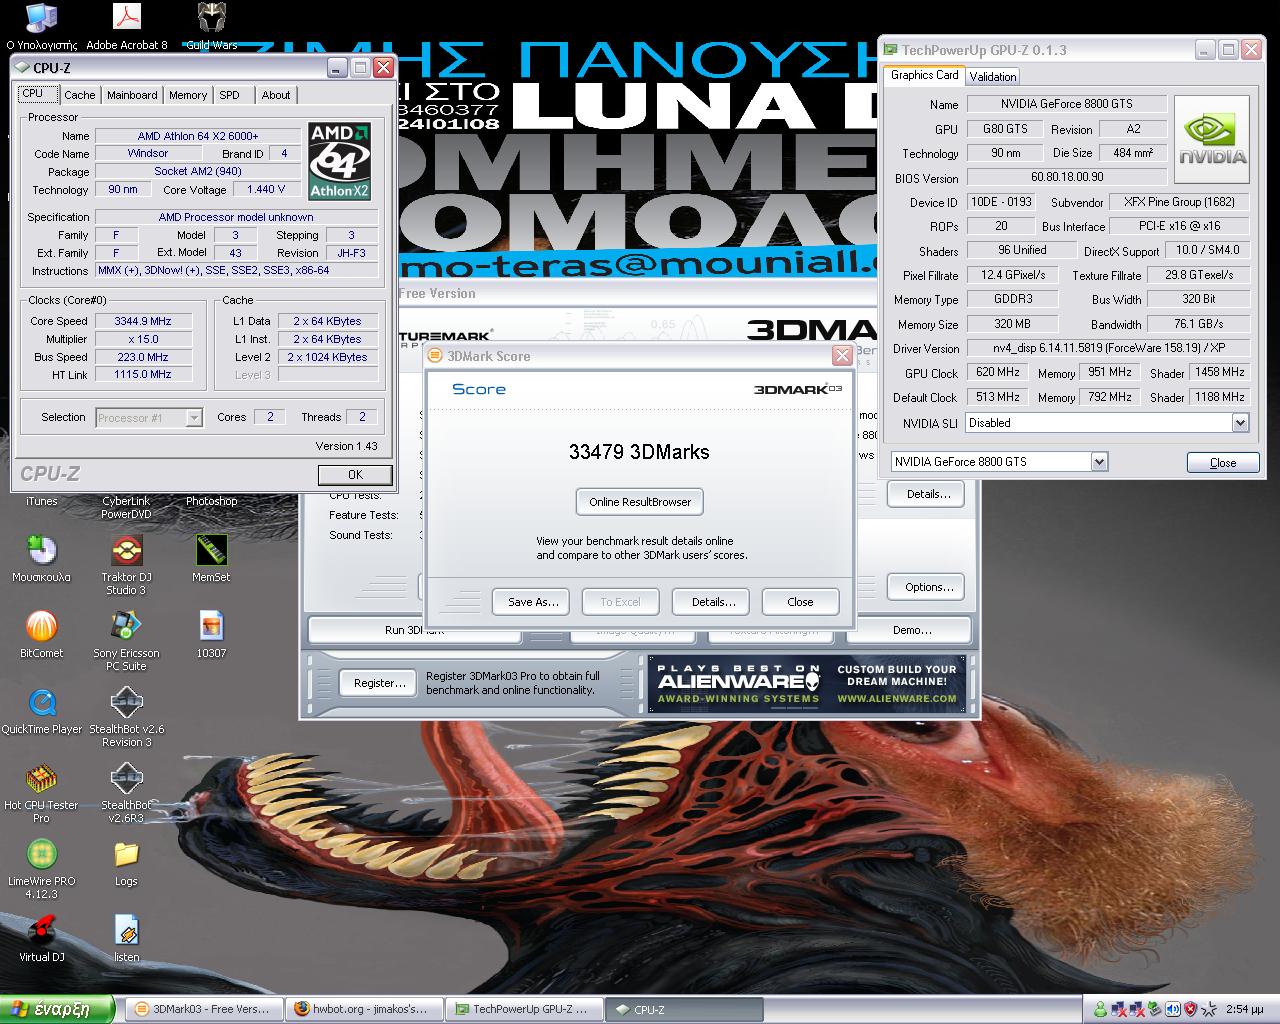Open the Online ResultBrowser
The width and height of the screenshot is (1280, 1024).
[x=640, y=502]
